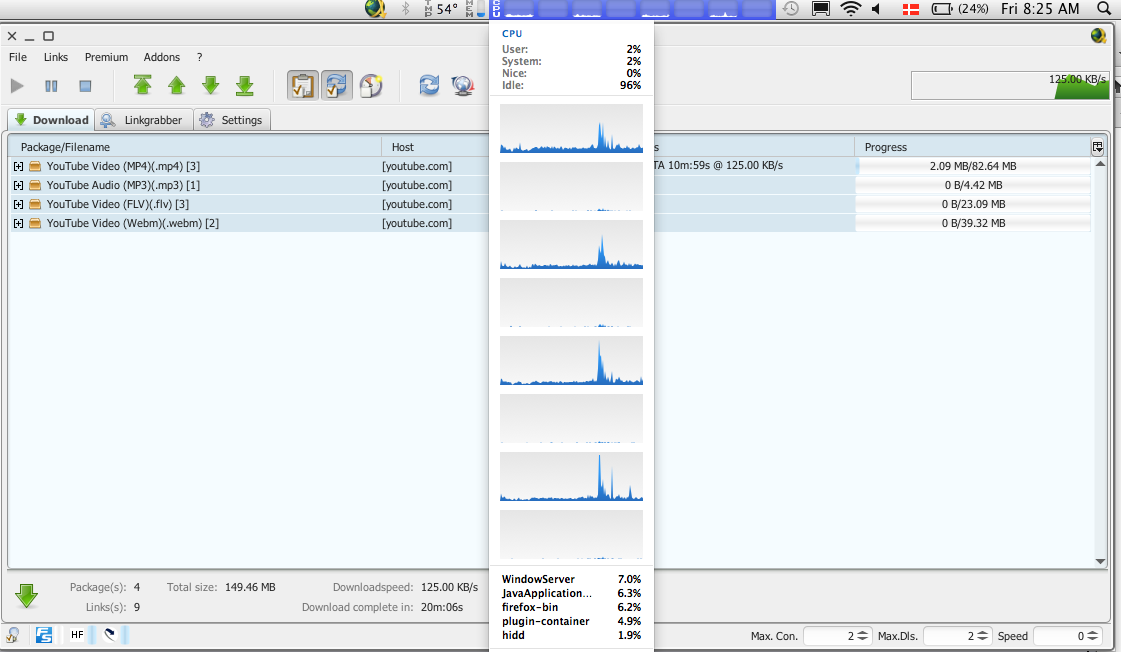This screenshot has height=652, width=1121.
Task: Sort by Progress column header
Action: [972, 147]
